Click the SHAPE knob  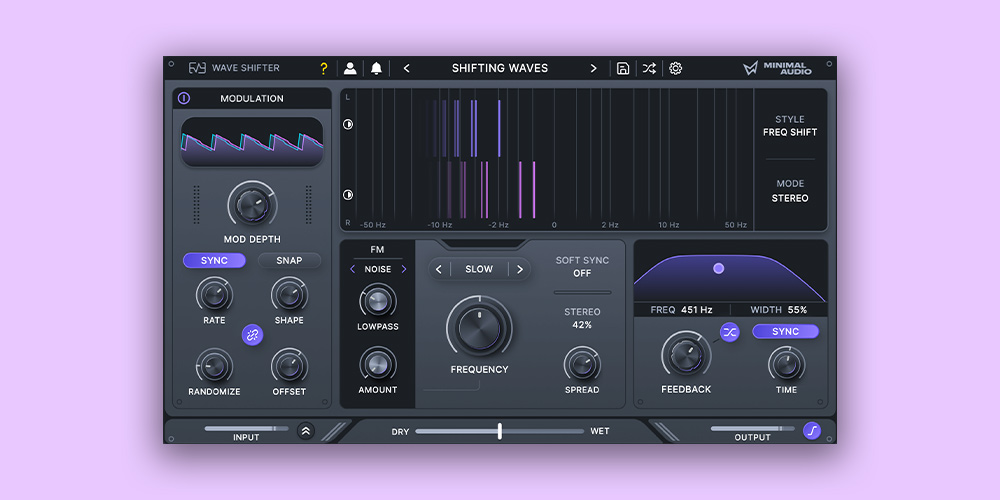(x=289, y=295)
